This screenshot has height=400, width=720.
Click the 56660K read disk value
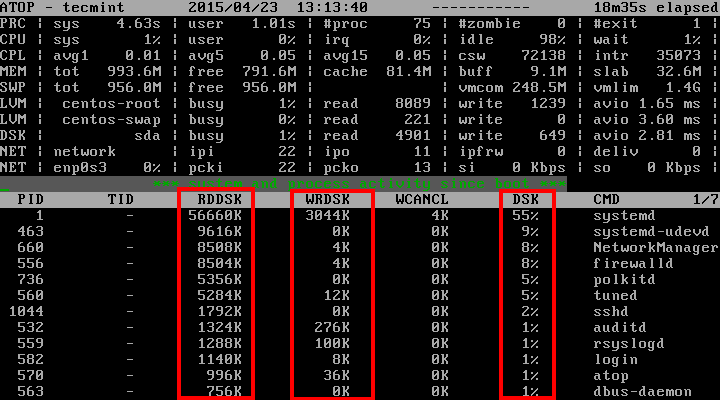[220, 215]
